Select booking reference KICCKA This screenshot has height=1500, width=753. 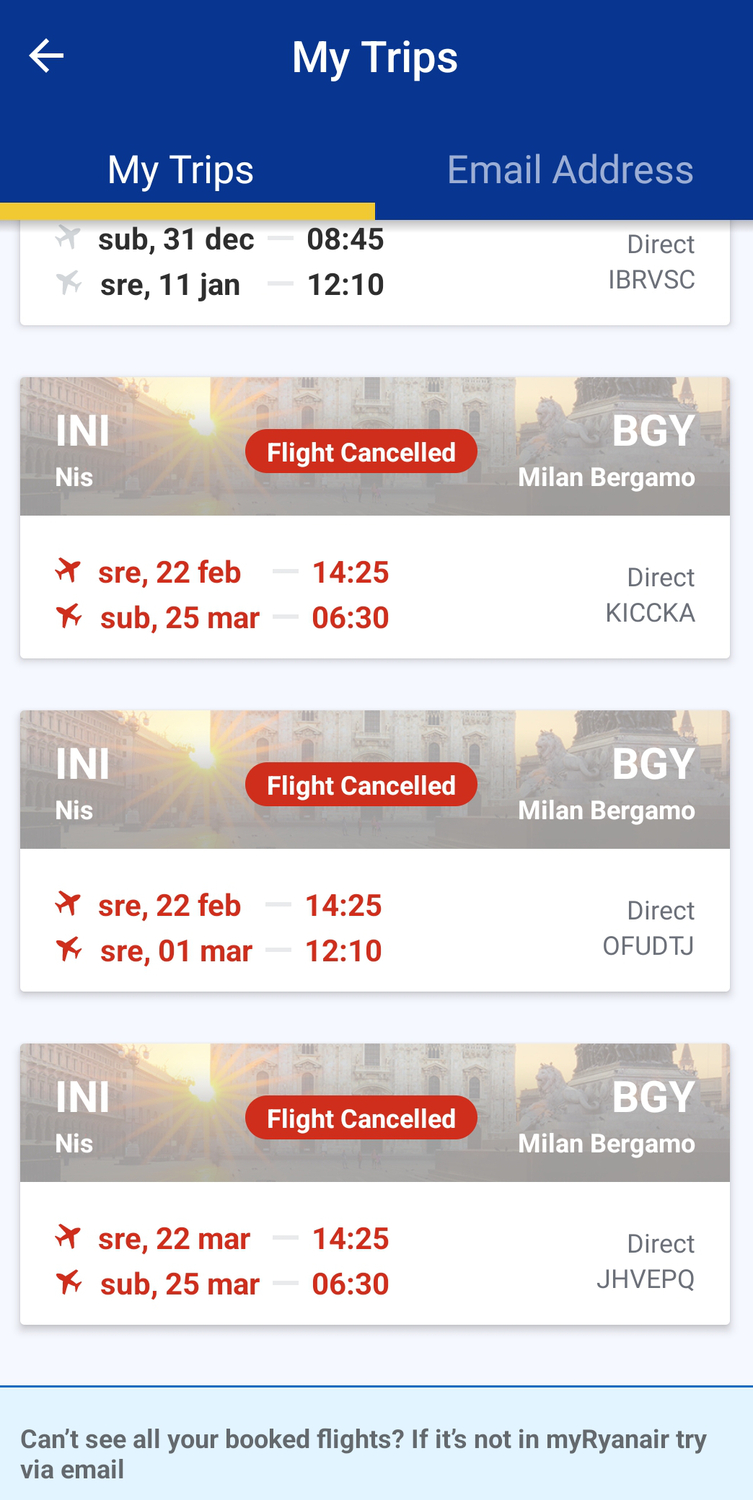(x=650, y=613)
